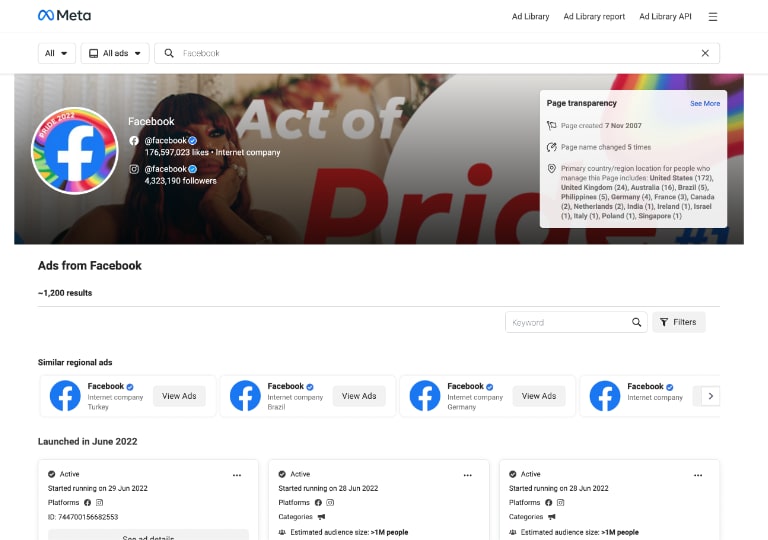Click the location pin icon in Page transparency
The image size is (768, 540).
point(552,169)
